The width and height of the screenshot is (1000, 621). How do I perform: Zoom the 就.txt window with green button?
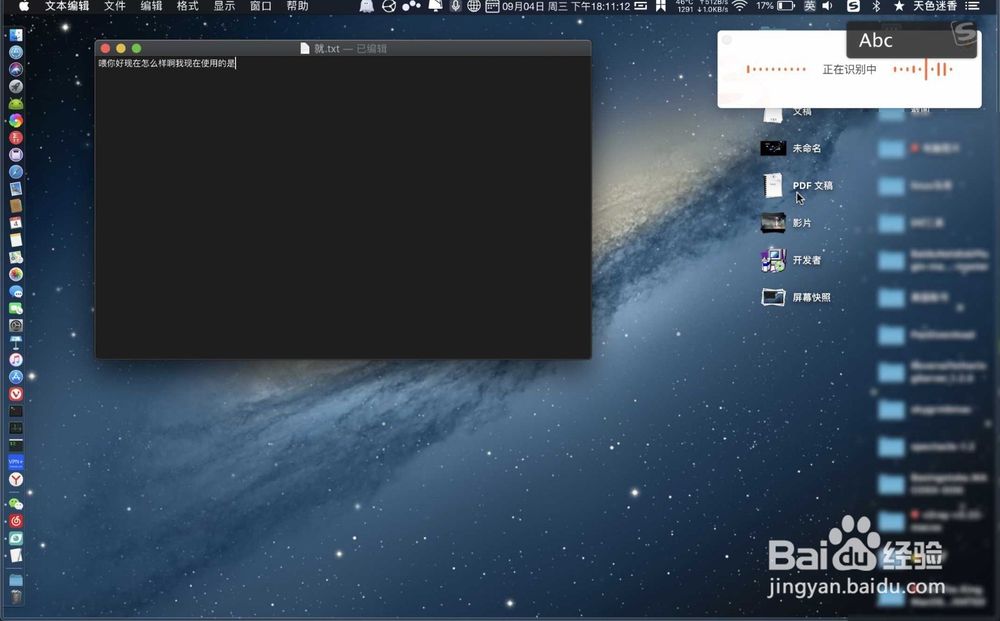point(136,48)
